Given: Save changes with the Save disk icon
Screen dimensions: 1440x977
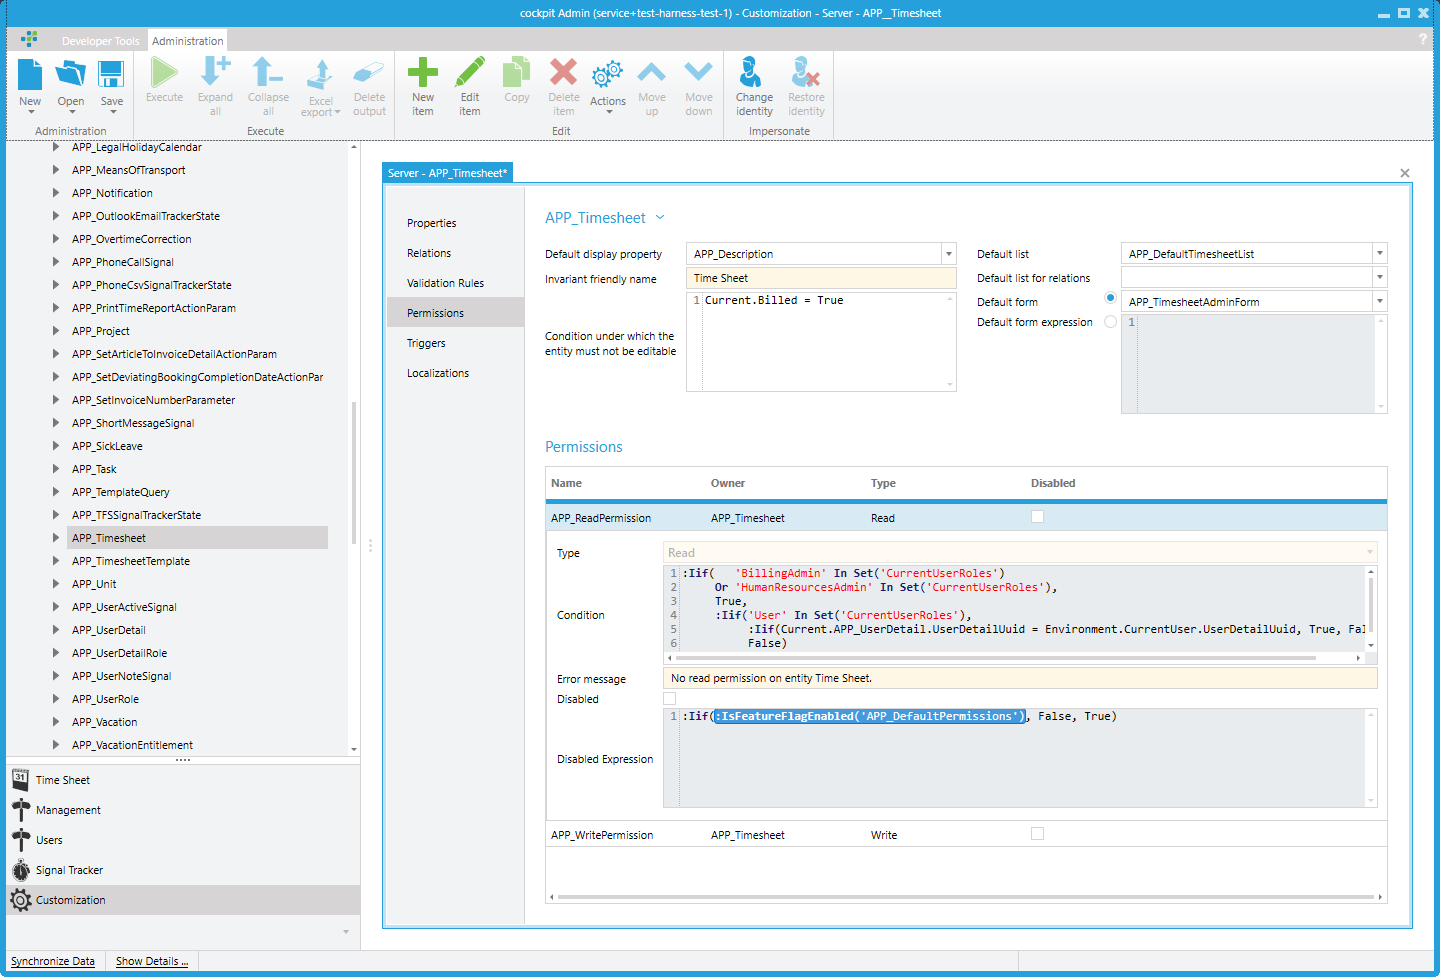Looking at the screenshot, I should [111, 75].
